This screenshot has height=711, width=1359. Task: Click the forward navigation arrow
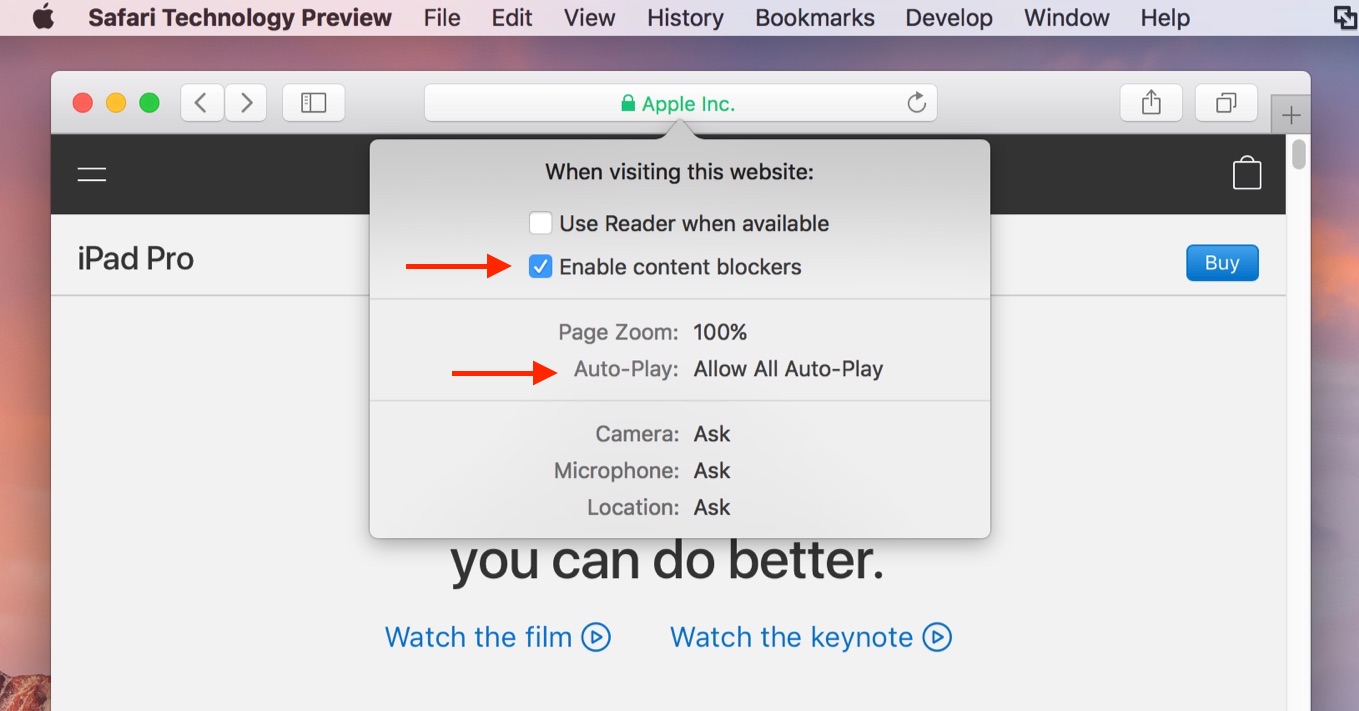pos(246,102)
